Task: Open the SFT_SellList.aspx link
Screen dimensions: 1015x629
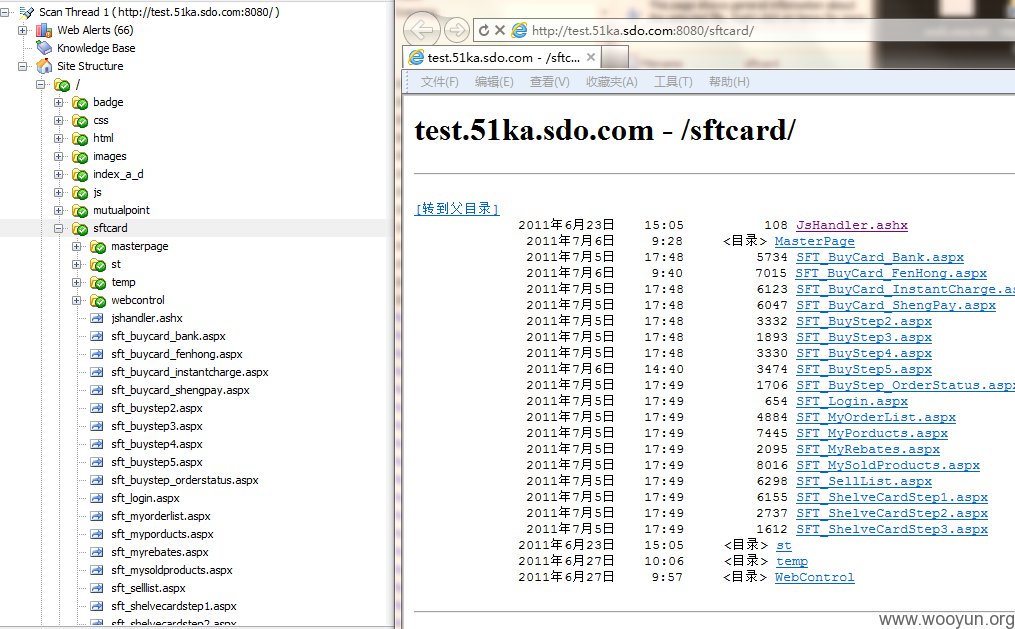Action: 864,481
